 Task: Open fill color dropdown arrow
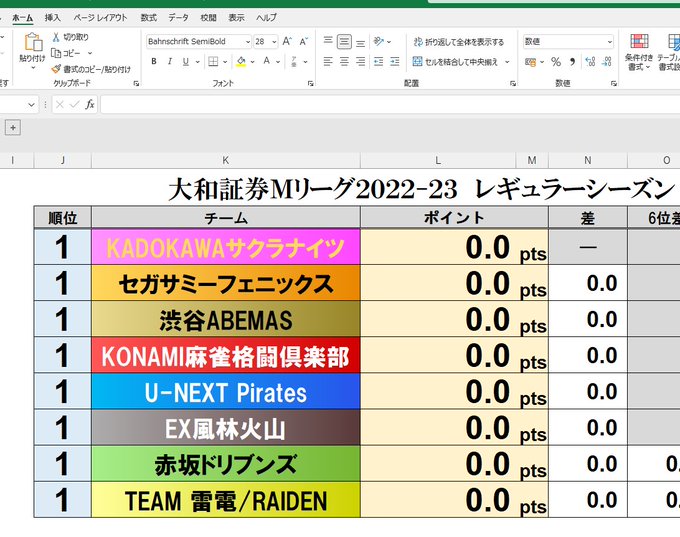[x=252, y=62]
